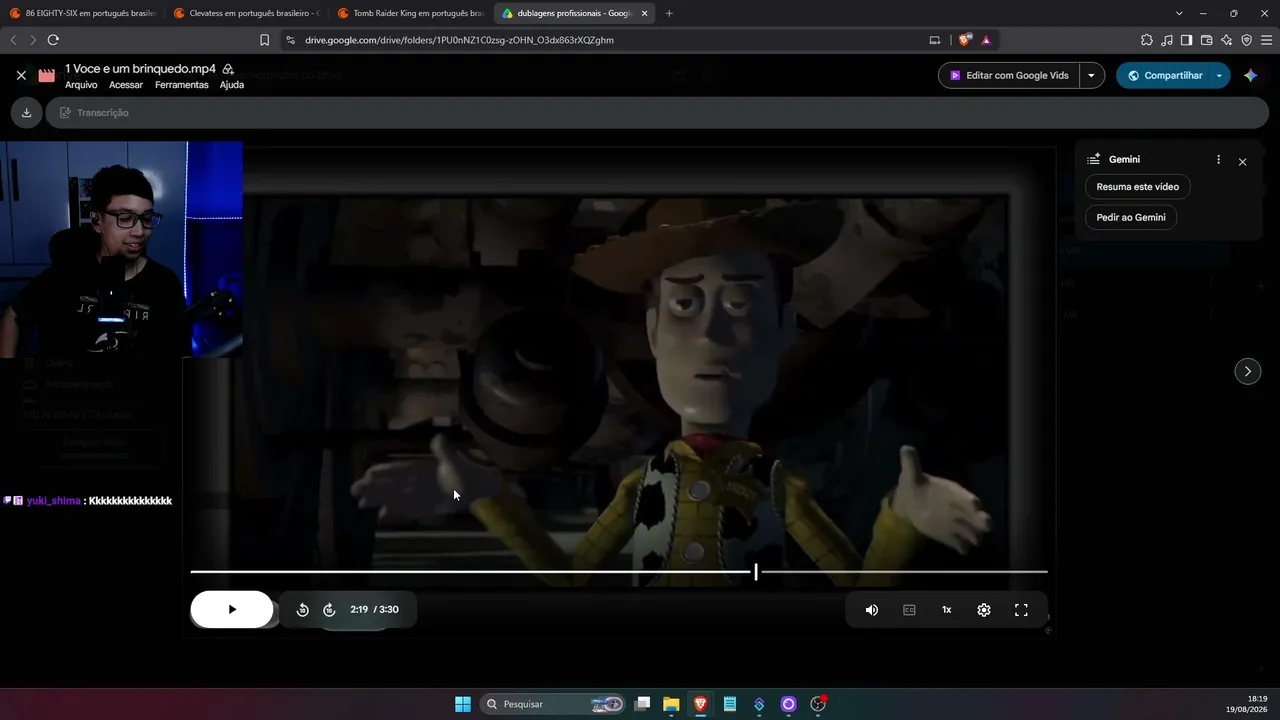Open browser extensions puzzle icon
The image size is (1280, 720).
coord(1147,40)
